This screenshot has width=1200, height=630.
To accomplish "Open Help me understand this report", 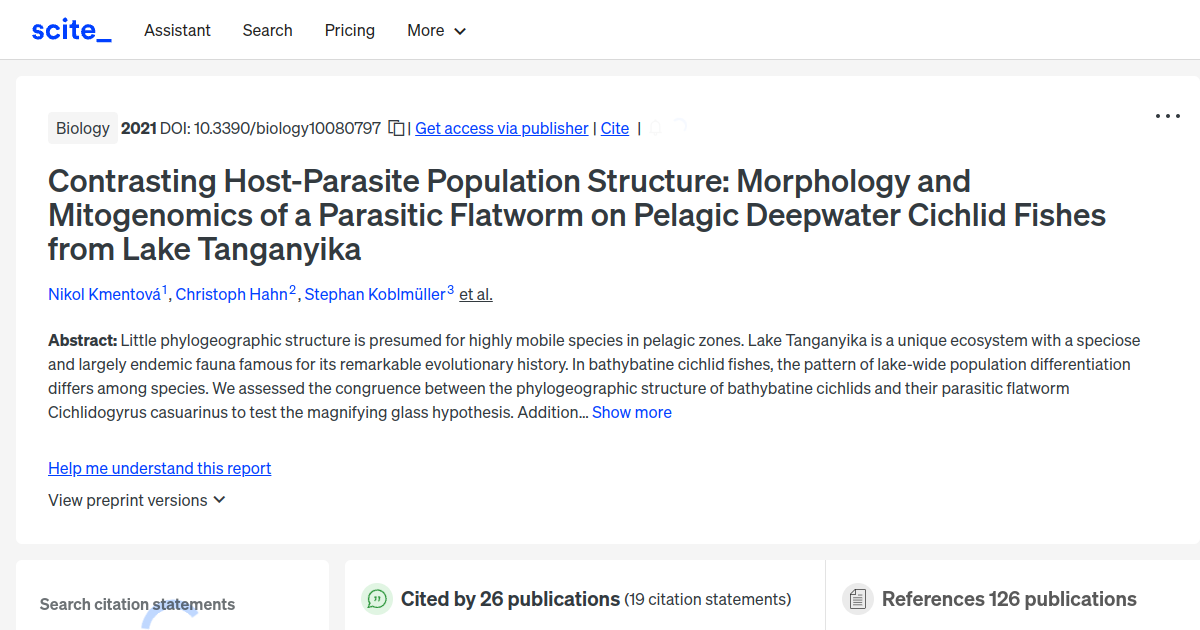I will [x=159, y=468].
